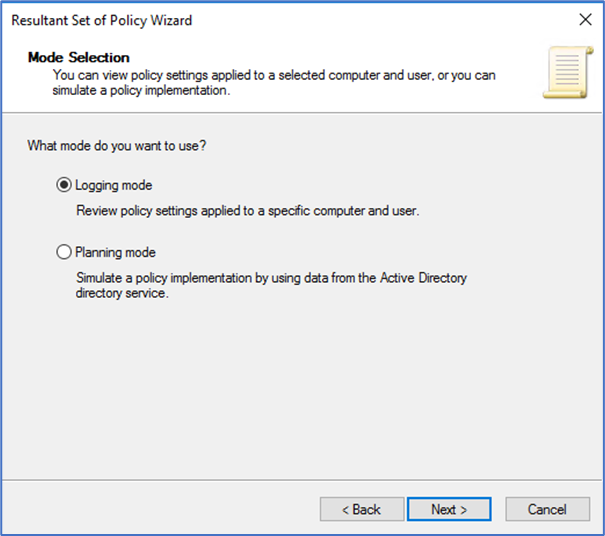Select the Logging mode radio button
This screenshot has height=536, width=605.
tap(65, 185)
